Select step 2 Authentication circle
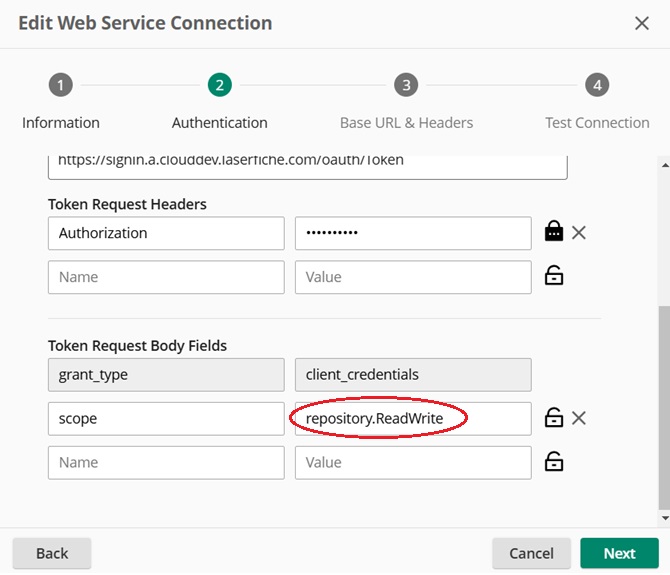 [219, 85]
